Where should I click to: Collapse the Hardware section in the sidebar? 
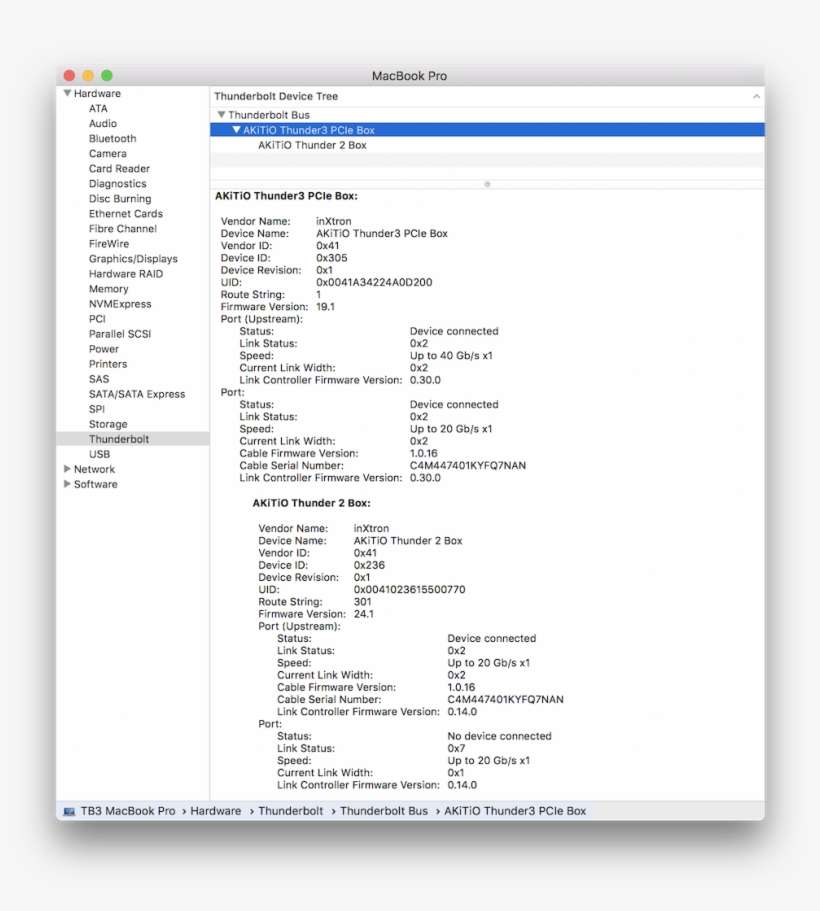[x=67, y=94]
